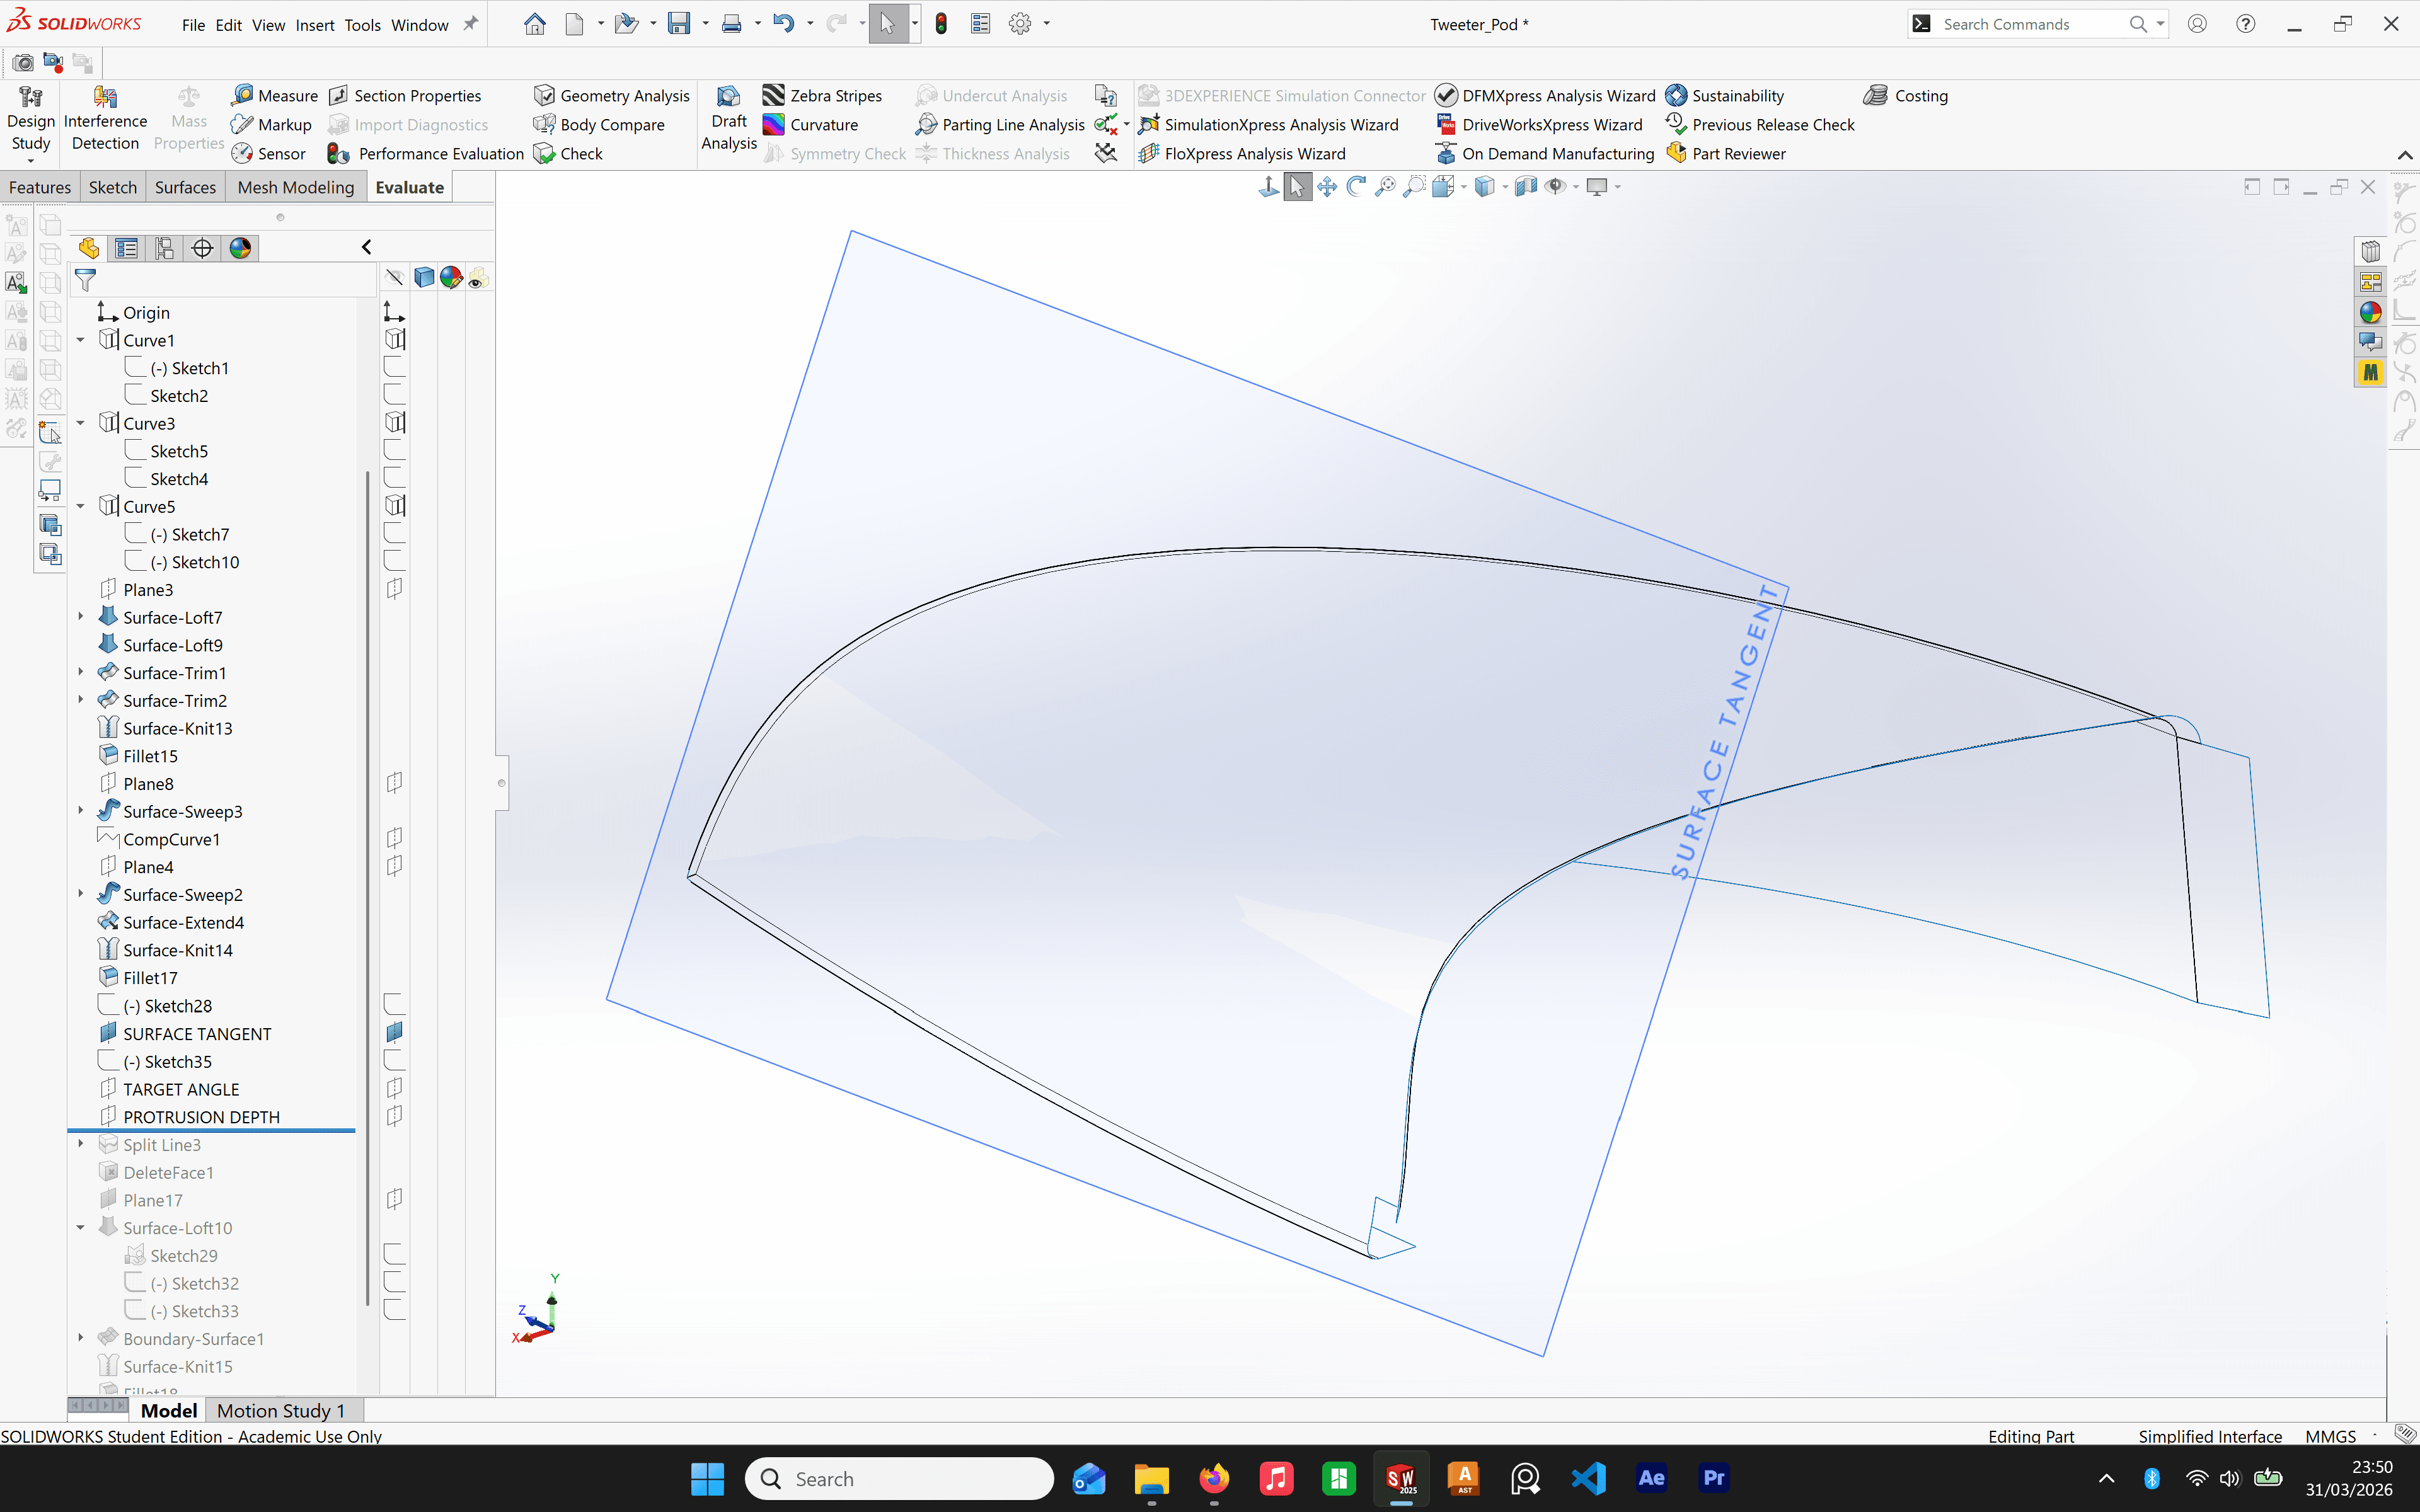This screenshot has width=2420, height=1512.
Task: Click the tree filter funnel icon
Action: click(x=86, y=280)
